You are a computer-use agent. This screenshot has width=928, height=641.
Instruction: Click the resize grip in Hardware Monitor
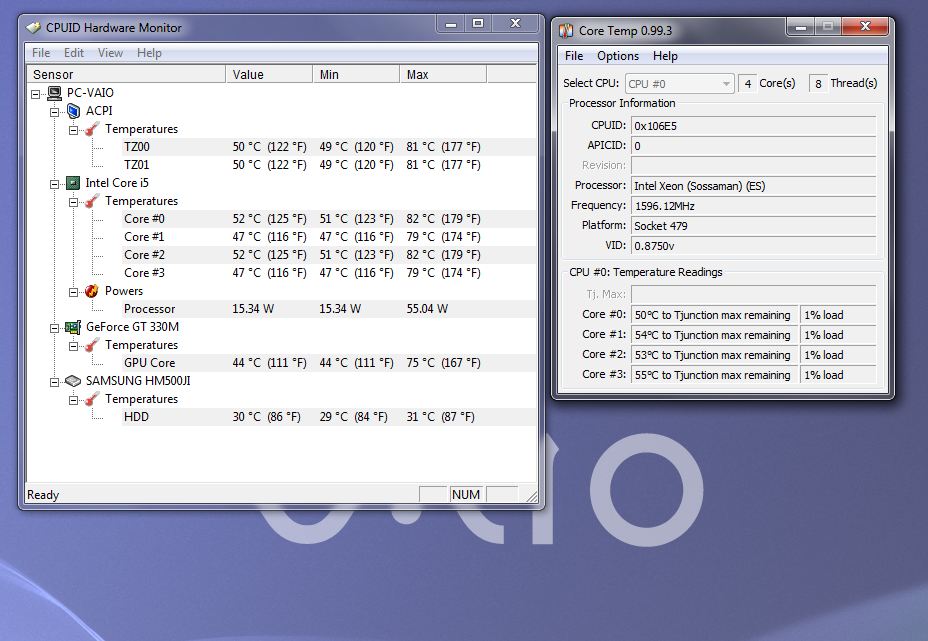531,497
